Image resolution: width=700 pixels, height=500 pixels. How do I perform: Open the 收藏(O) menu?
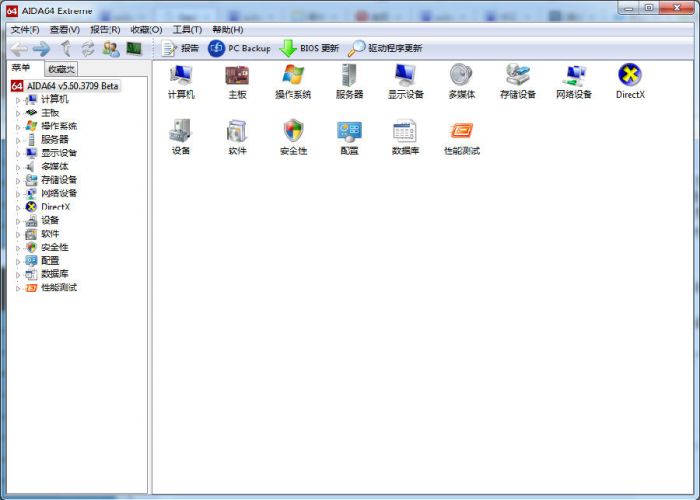(146, 29)
